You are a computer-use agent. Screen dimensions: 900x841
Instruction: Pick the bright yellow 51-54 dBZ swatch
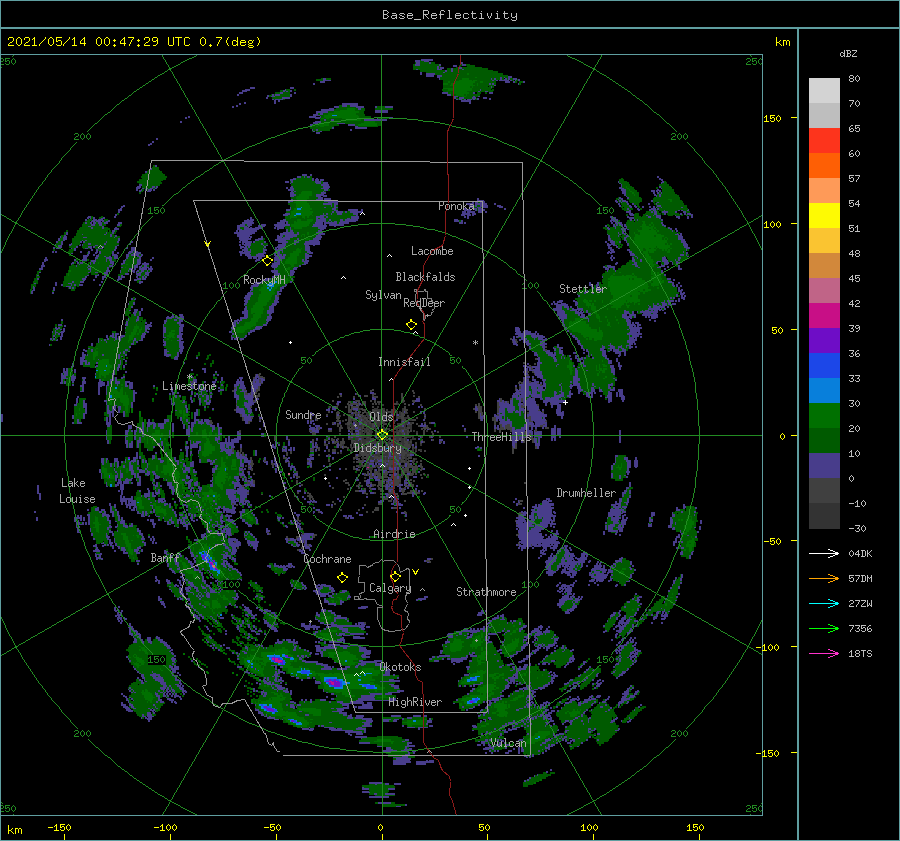(x=824, y=216)
